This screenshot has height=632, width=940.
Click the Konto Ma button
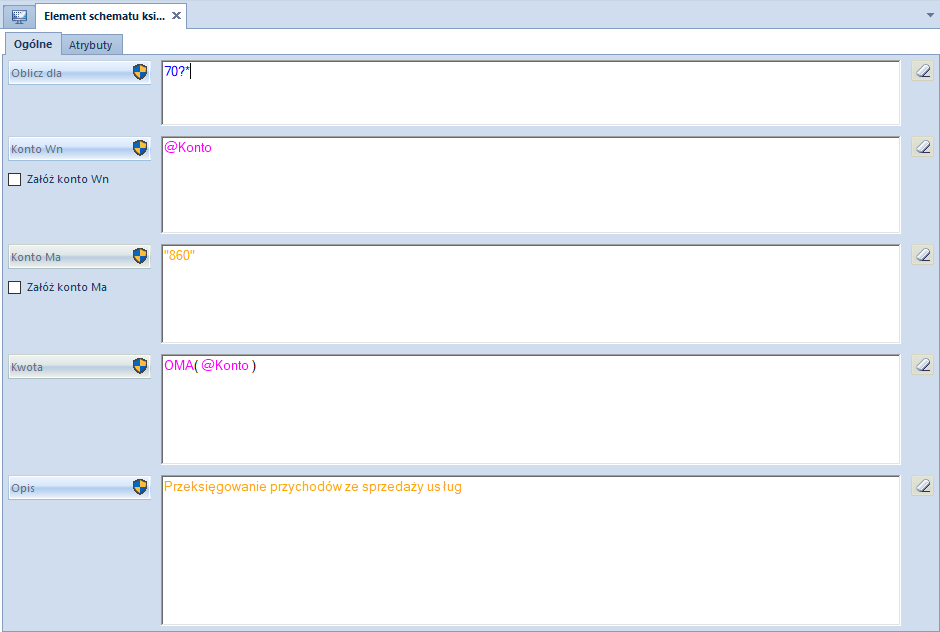coord(79,257)
